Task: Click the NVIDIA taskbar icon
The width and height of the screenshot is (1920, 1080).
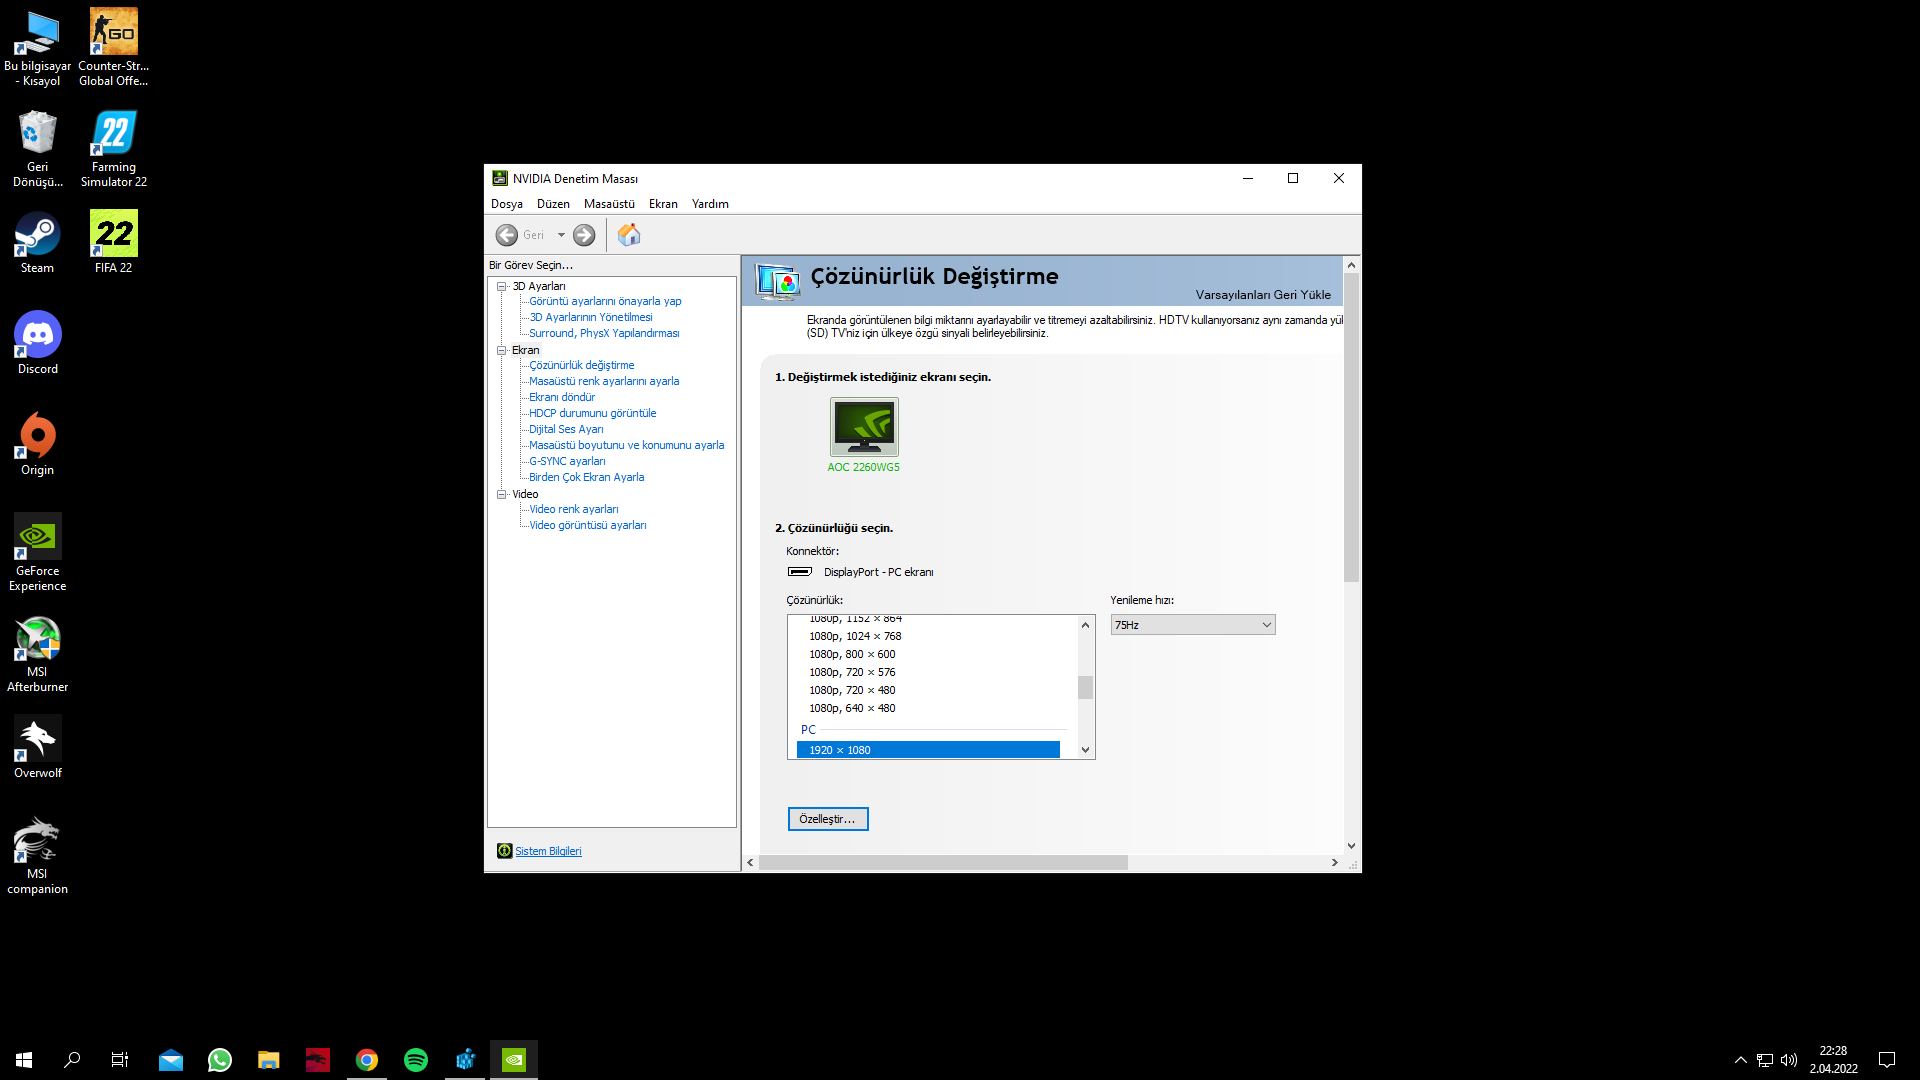Action: click(514, 1060)
